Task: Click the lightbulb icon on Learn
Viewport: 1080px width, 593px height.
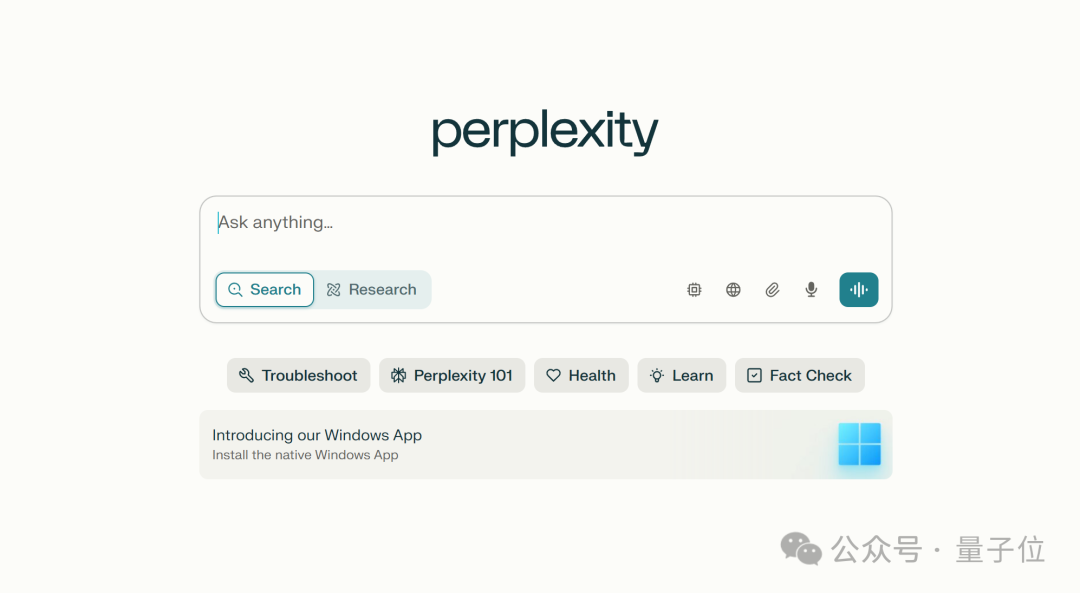Action: coord(657,375)
